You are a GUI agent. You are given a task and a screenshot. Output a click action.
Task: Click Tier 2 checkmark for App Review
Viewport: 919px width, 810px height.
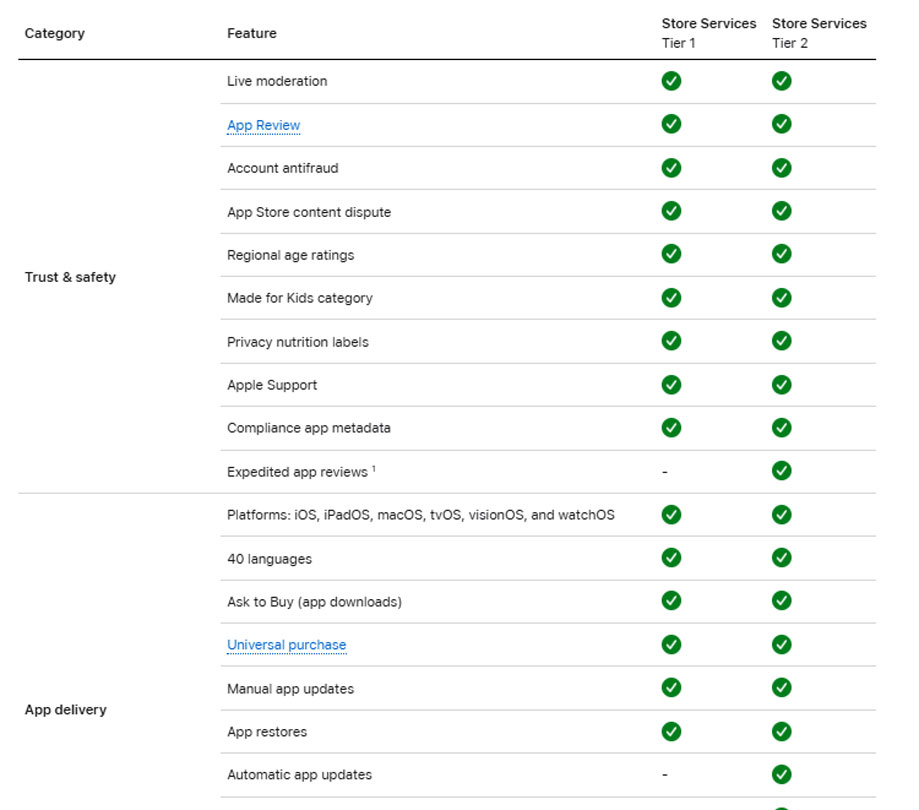781,124
